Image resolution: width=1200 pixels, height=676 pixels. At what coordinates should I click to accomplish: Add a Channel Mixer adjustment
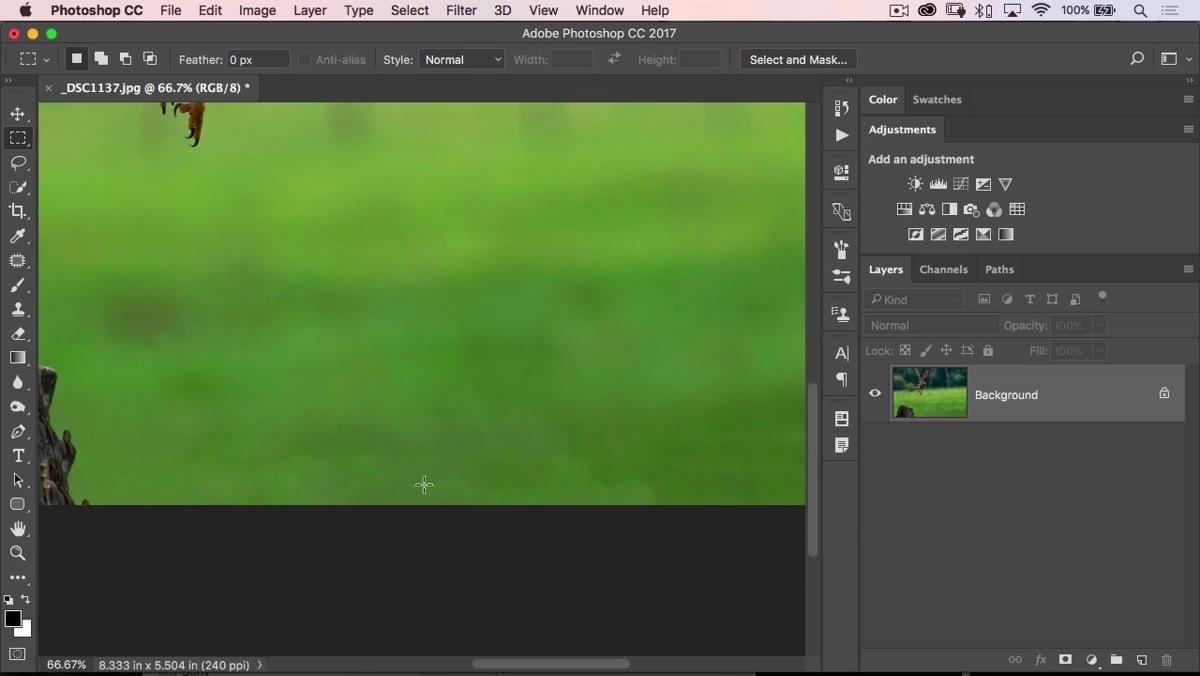coord(994,209)
